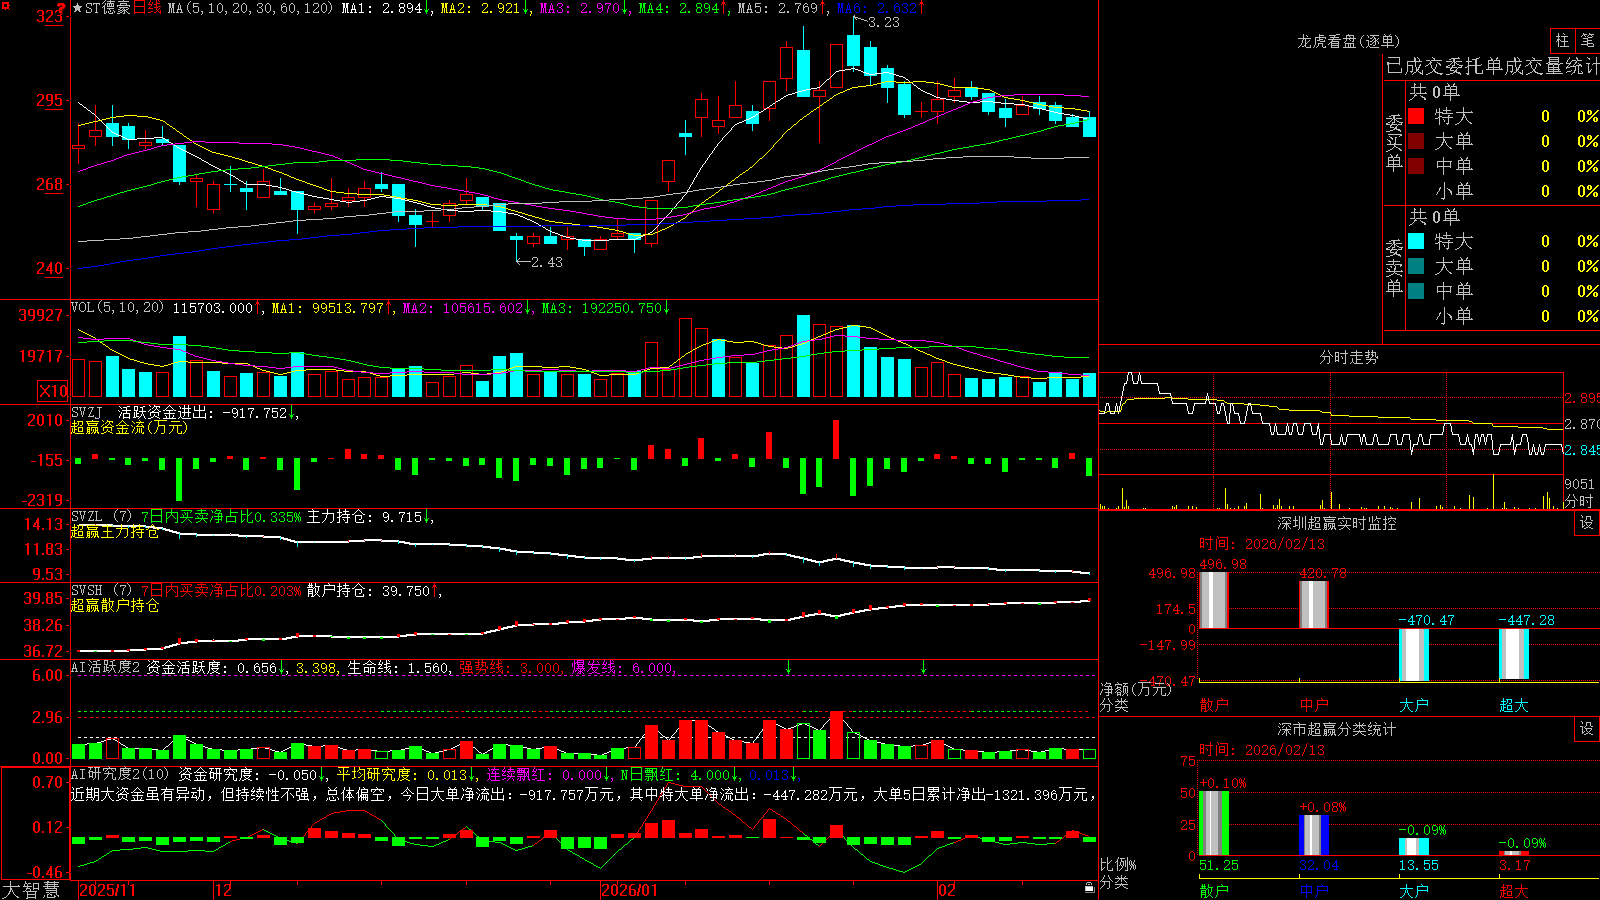The width and height of the screenshot is (1600, 900).
Task: Jump to the 12 month marker on timeline
Action: point(224,890)
